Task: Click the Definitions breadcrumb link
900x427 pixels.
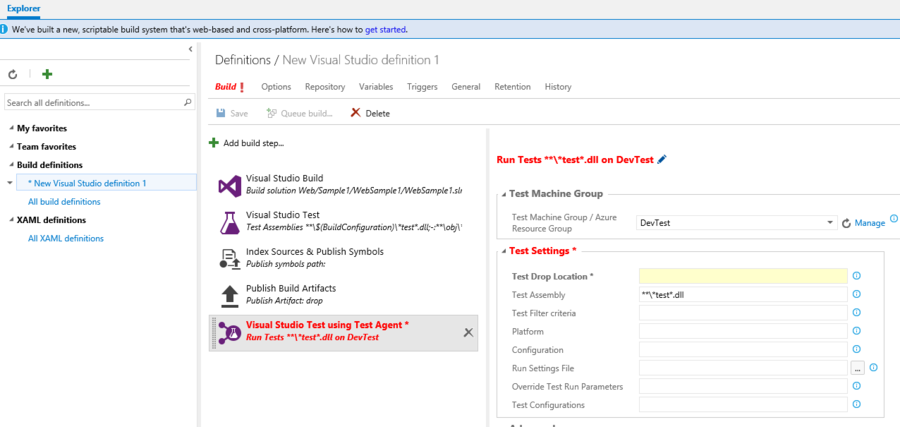Action: click(242, 60)
